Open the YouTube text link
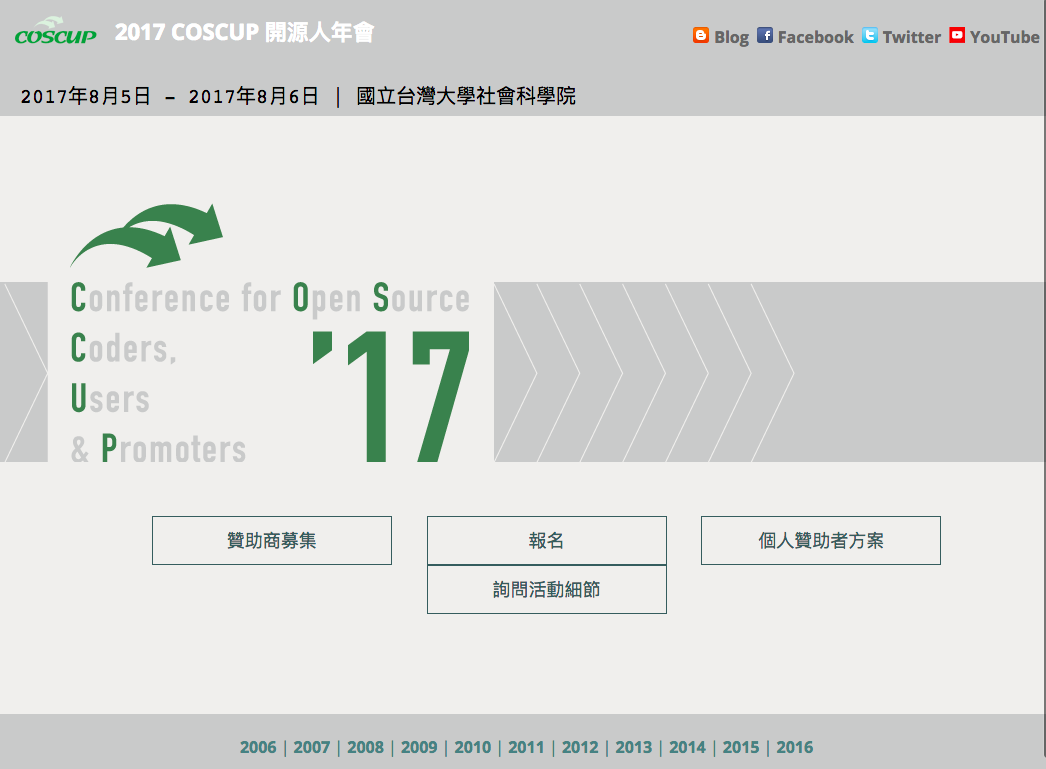 [x=1004, y=37]
